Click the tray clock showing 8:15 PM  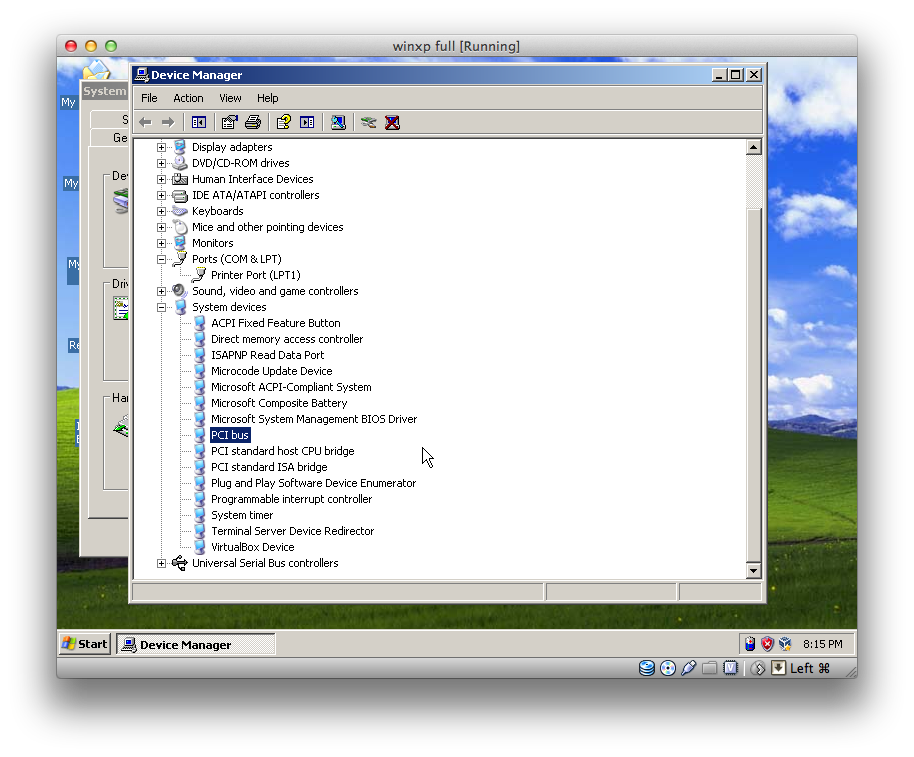pyautogui.click(x=822, y=645)
